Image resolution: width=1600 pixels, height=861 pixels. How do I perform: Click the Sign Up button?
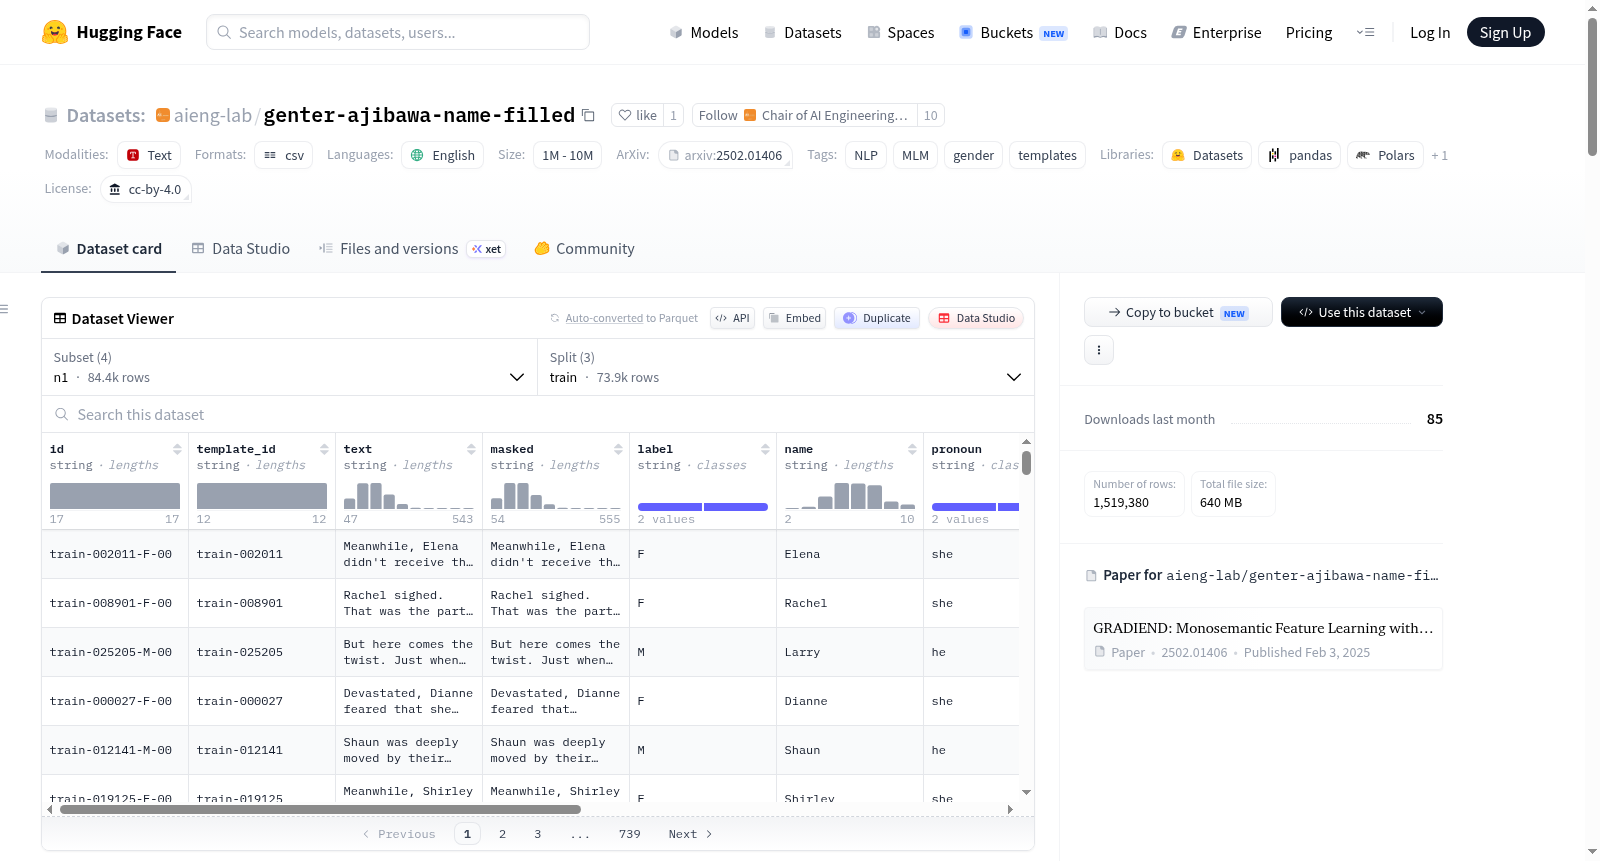point(1506,32)
